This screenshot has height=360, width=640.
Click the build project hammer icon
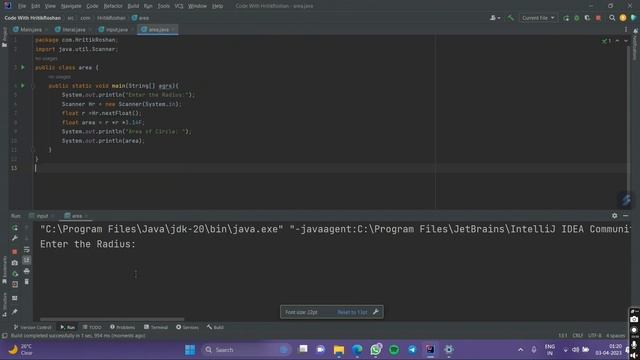pos(511,18)
